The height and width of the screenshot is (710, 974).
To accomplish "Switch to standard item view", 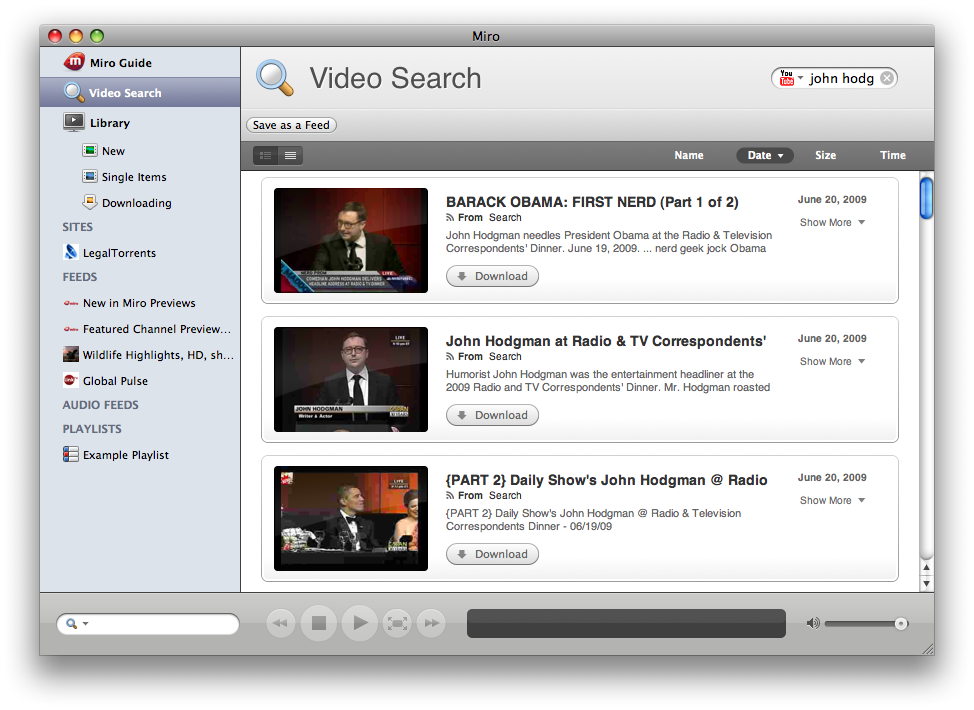I will pyautogui.click(x=266, y=155).
